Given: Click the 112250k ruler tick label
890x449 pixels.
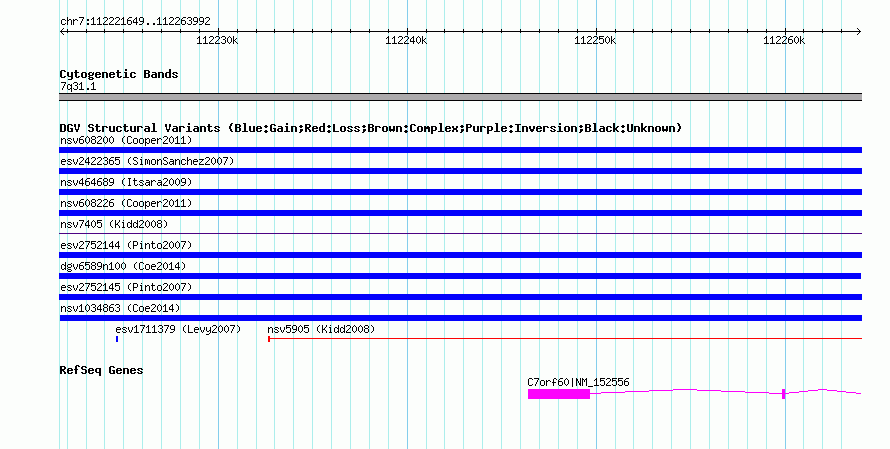Looking at the screenshot, I should (x=595, y=41).
